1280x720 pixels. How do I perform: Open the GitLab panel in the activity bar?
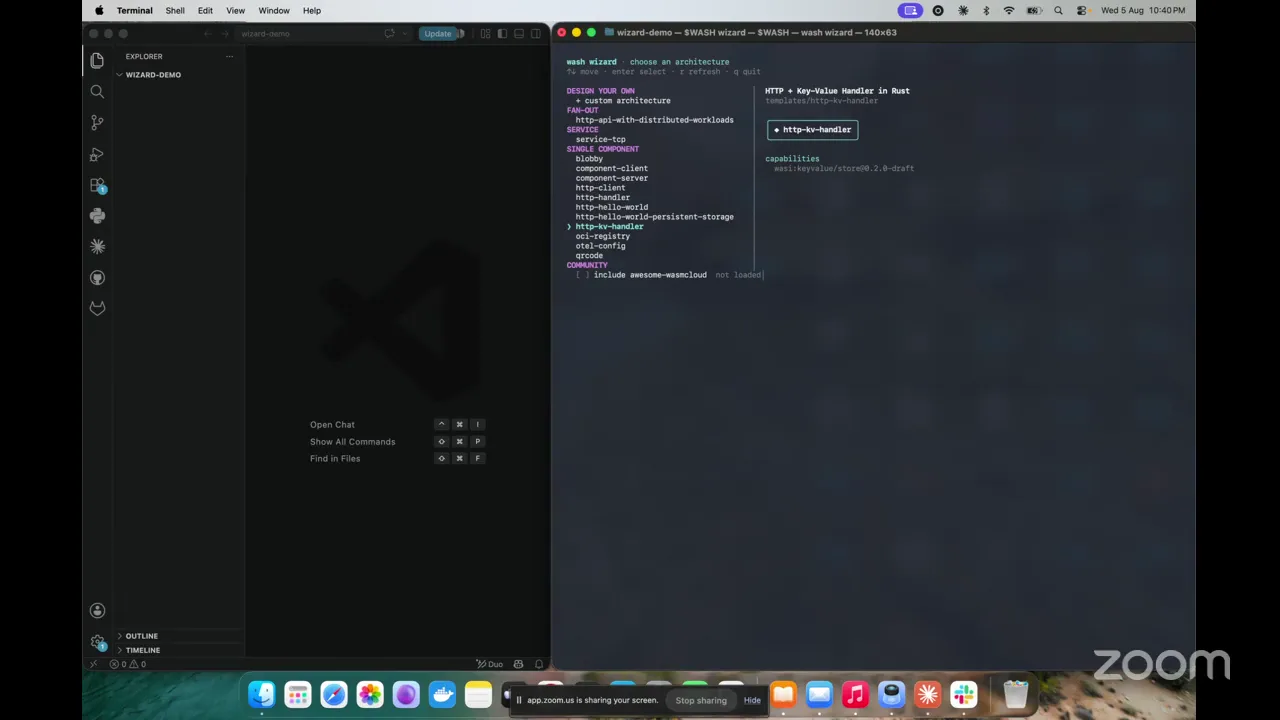pos(97,308)
